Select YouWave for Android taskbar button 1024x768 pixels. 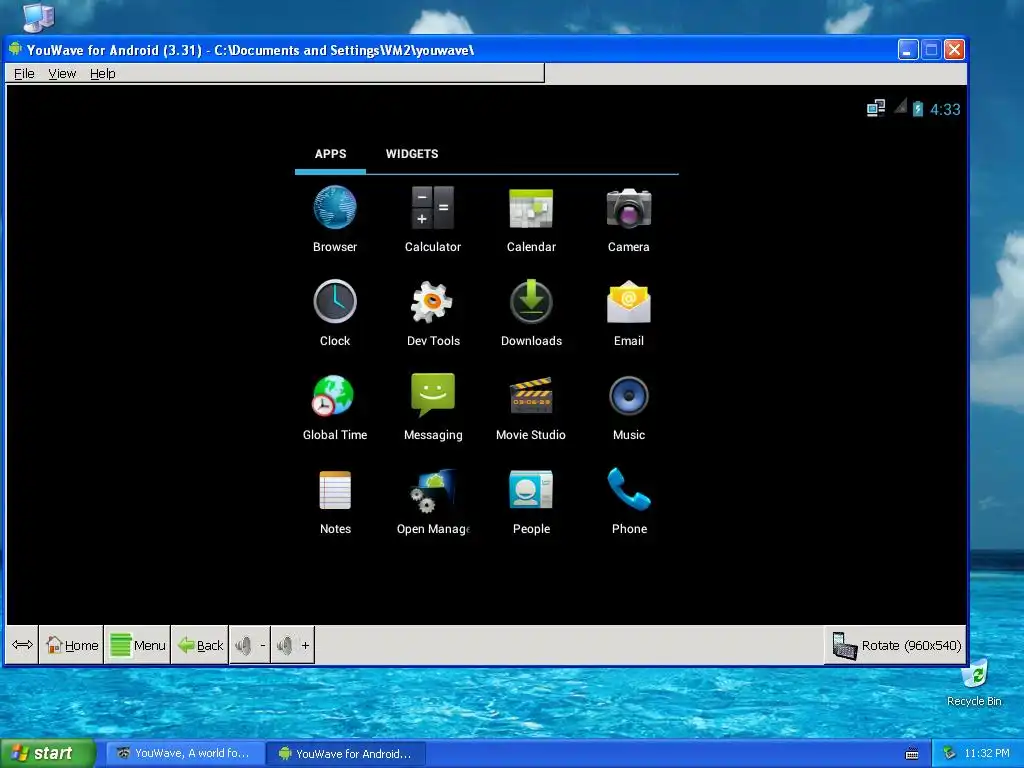[346, 754]
